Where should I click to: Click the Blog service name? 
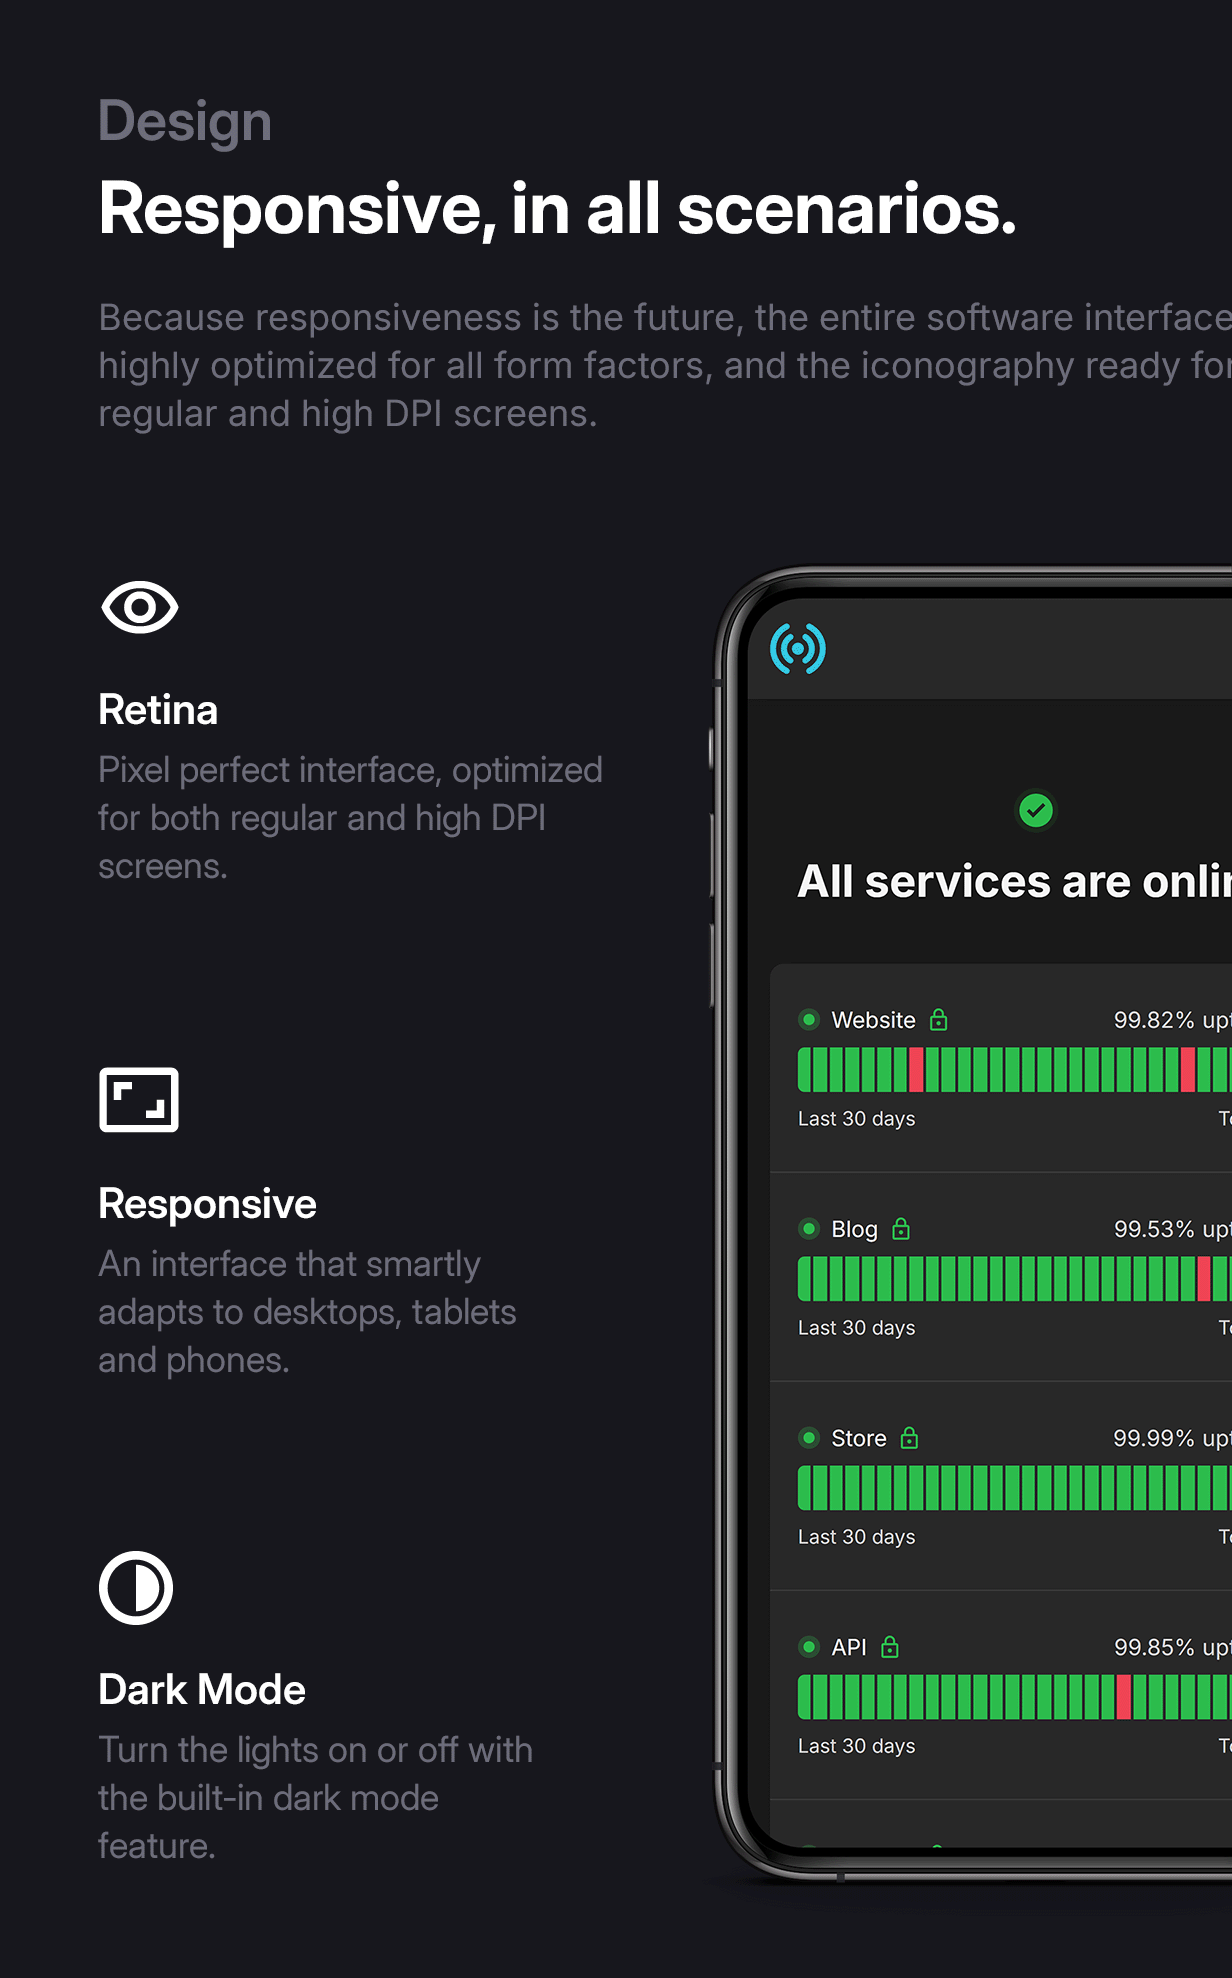coord(854,1229)
